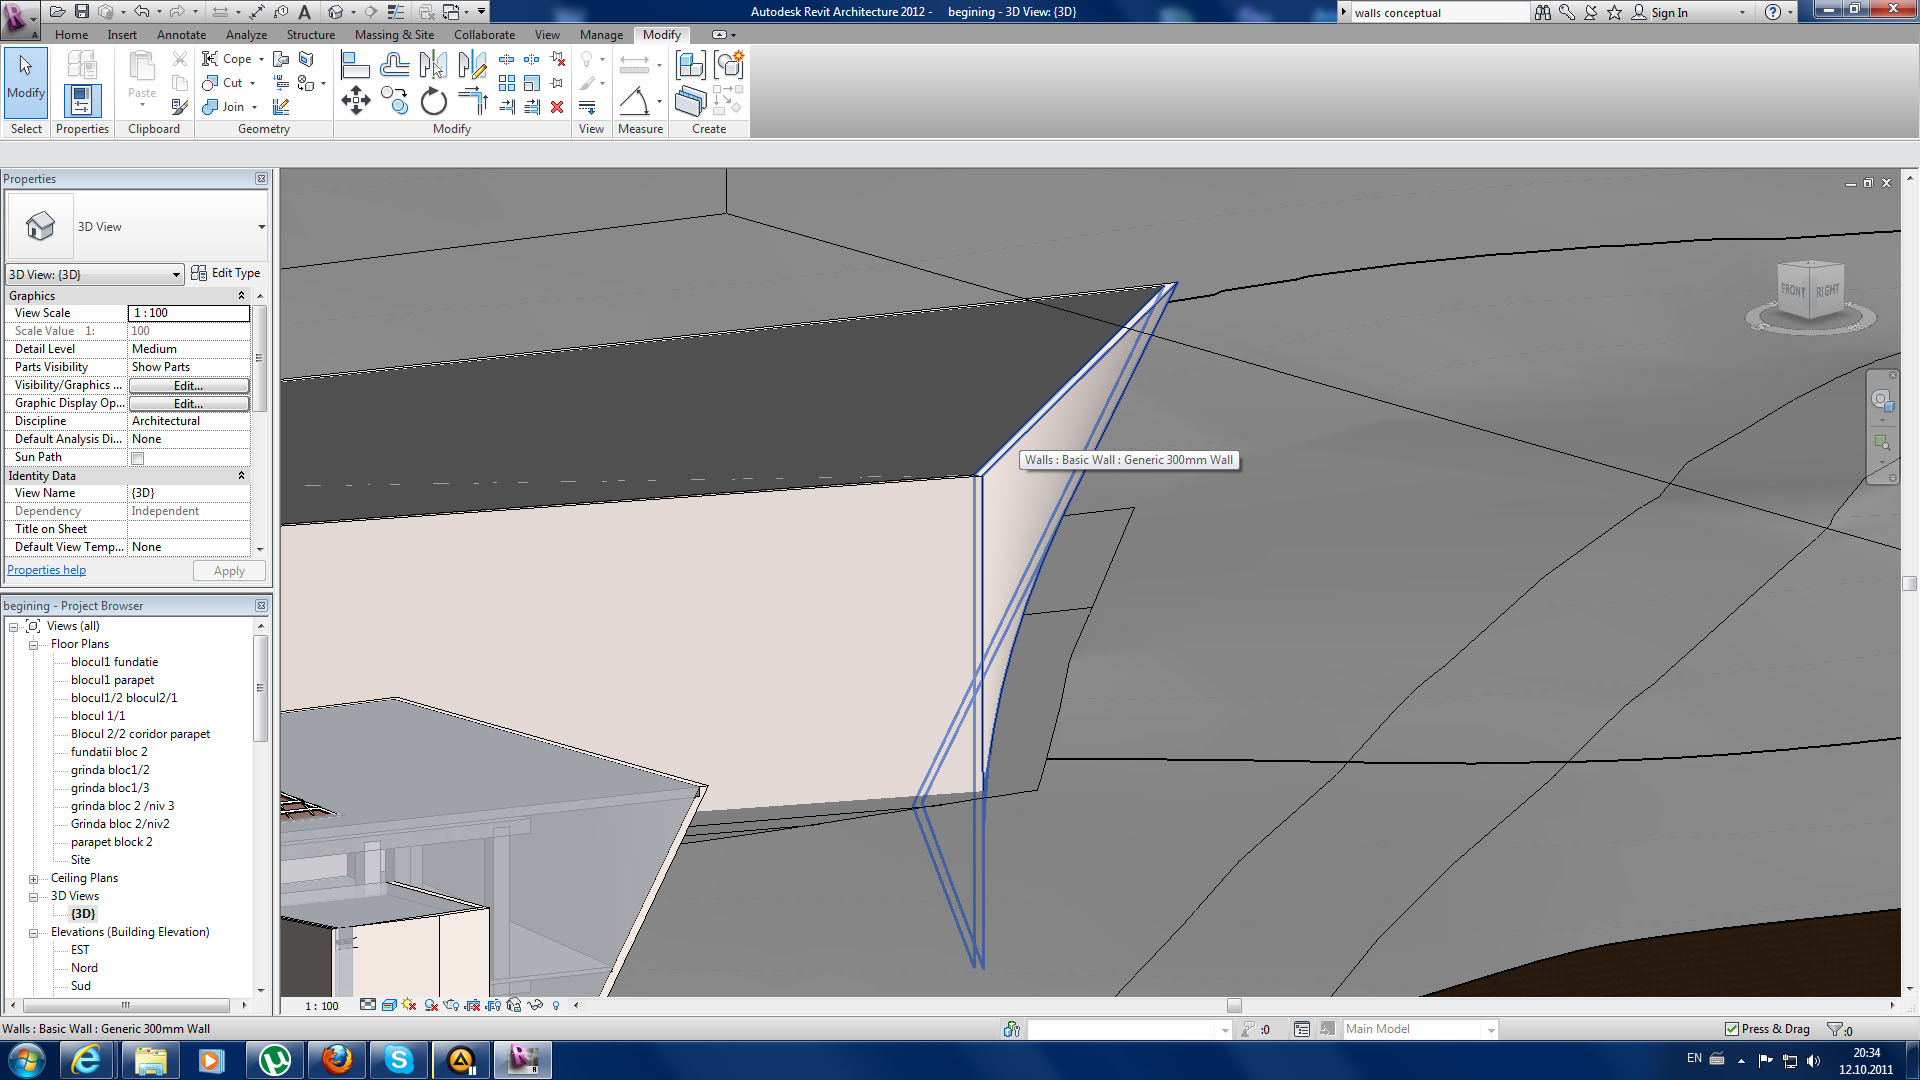The width and height of the screenshot is (1920, 1080).
Task: Select the Offset tool icon
Action: click(x=394, y=66)
